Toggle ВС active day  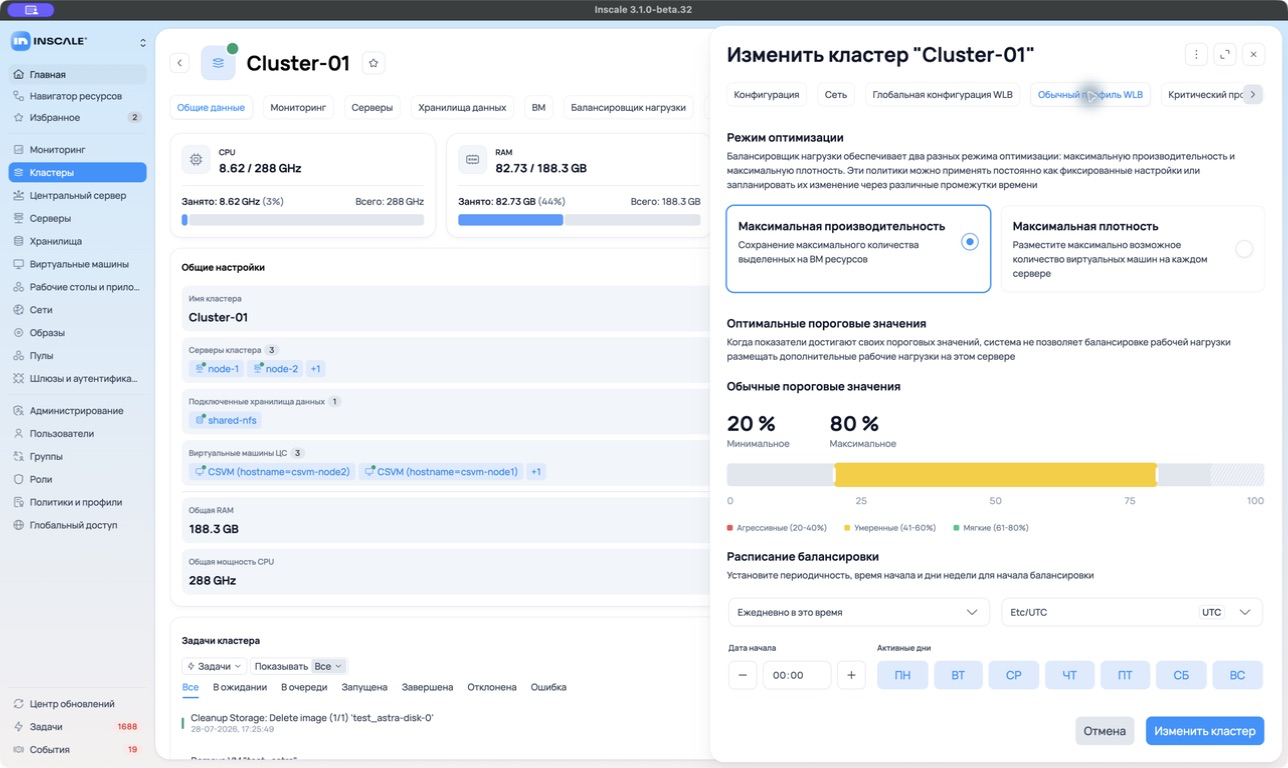click(x=1237, y=675)
